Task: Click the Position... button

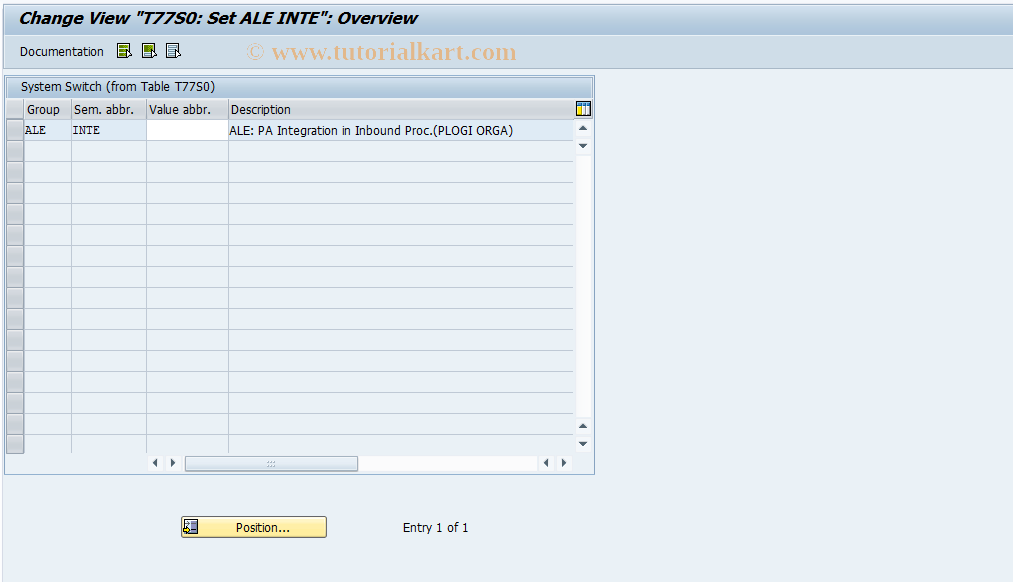Action: click(x=254, y=527)
